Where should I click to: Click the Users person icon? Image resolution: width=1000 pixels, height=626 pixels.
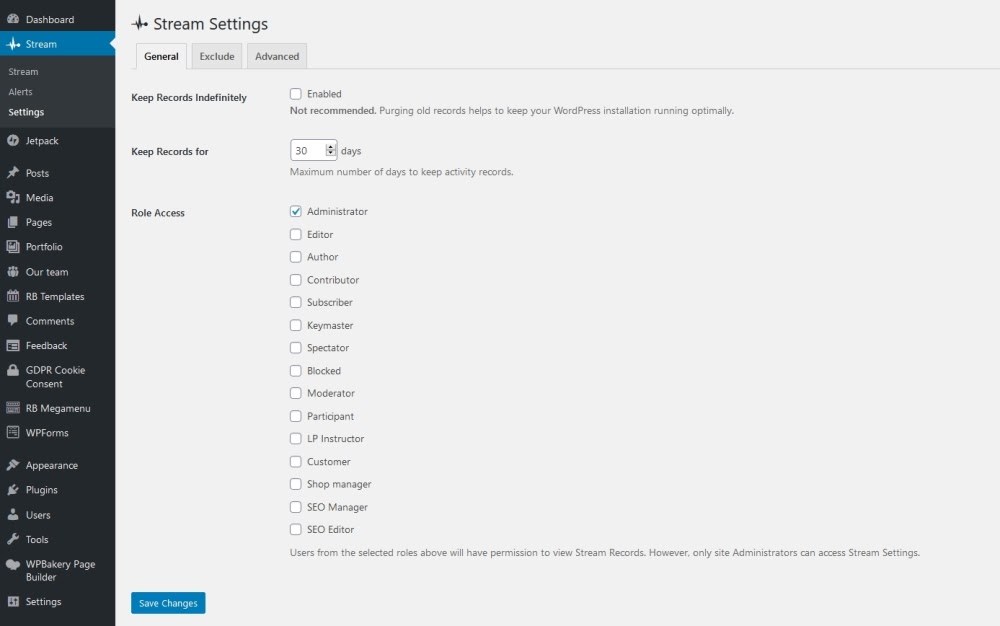13,514
